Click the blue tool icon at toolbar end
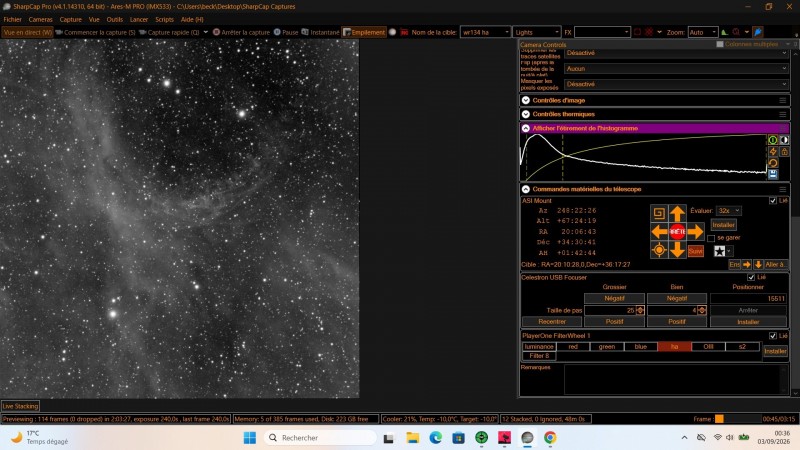The image size is (800, 450). (x=758, y=32)
